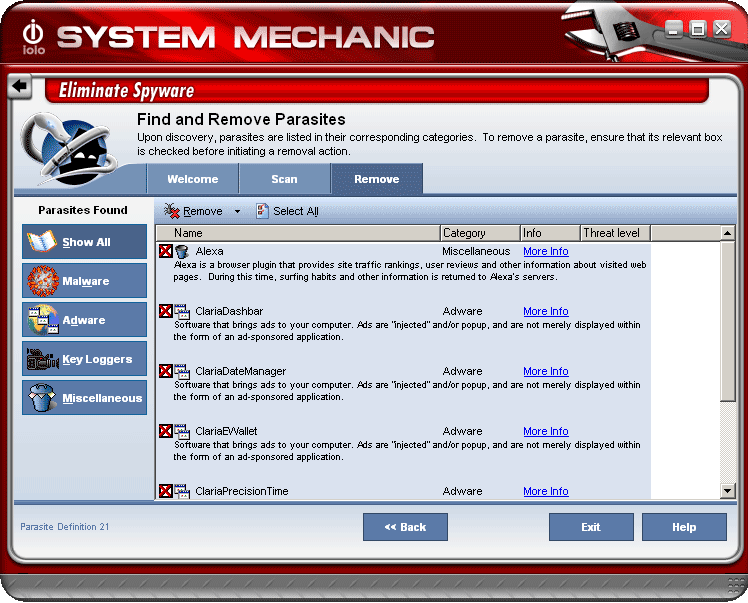Filter list by Key Loggers
The height and width of the screenshot is (603, 748).
[x=84, y=359]
